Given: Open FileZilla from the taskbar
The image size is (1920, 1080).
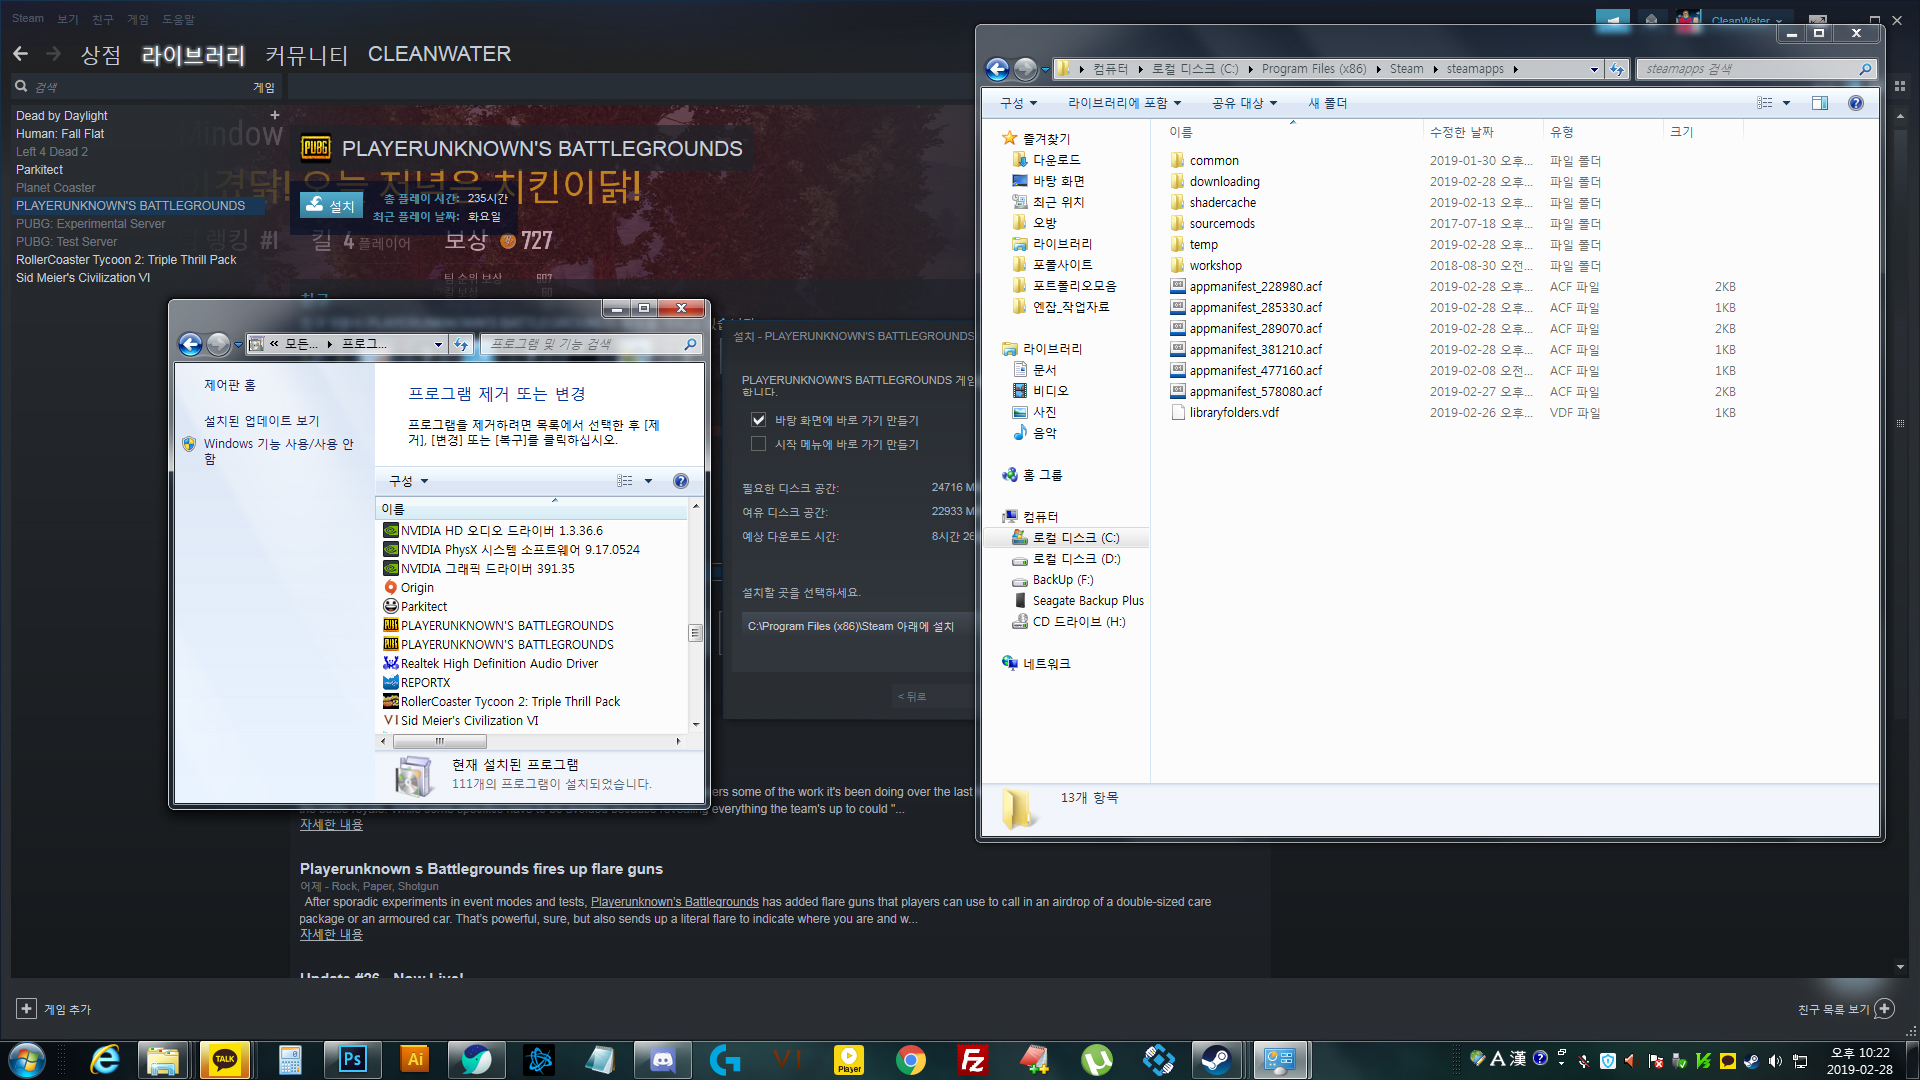Looking at the screenshot, I should (x=972, y=1060).
